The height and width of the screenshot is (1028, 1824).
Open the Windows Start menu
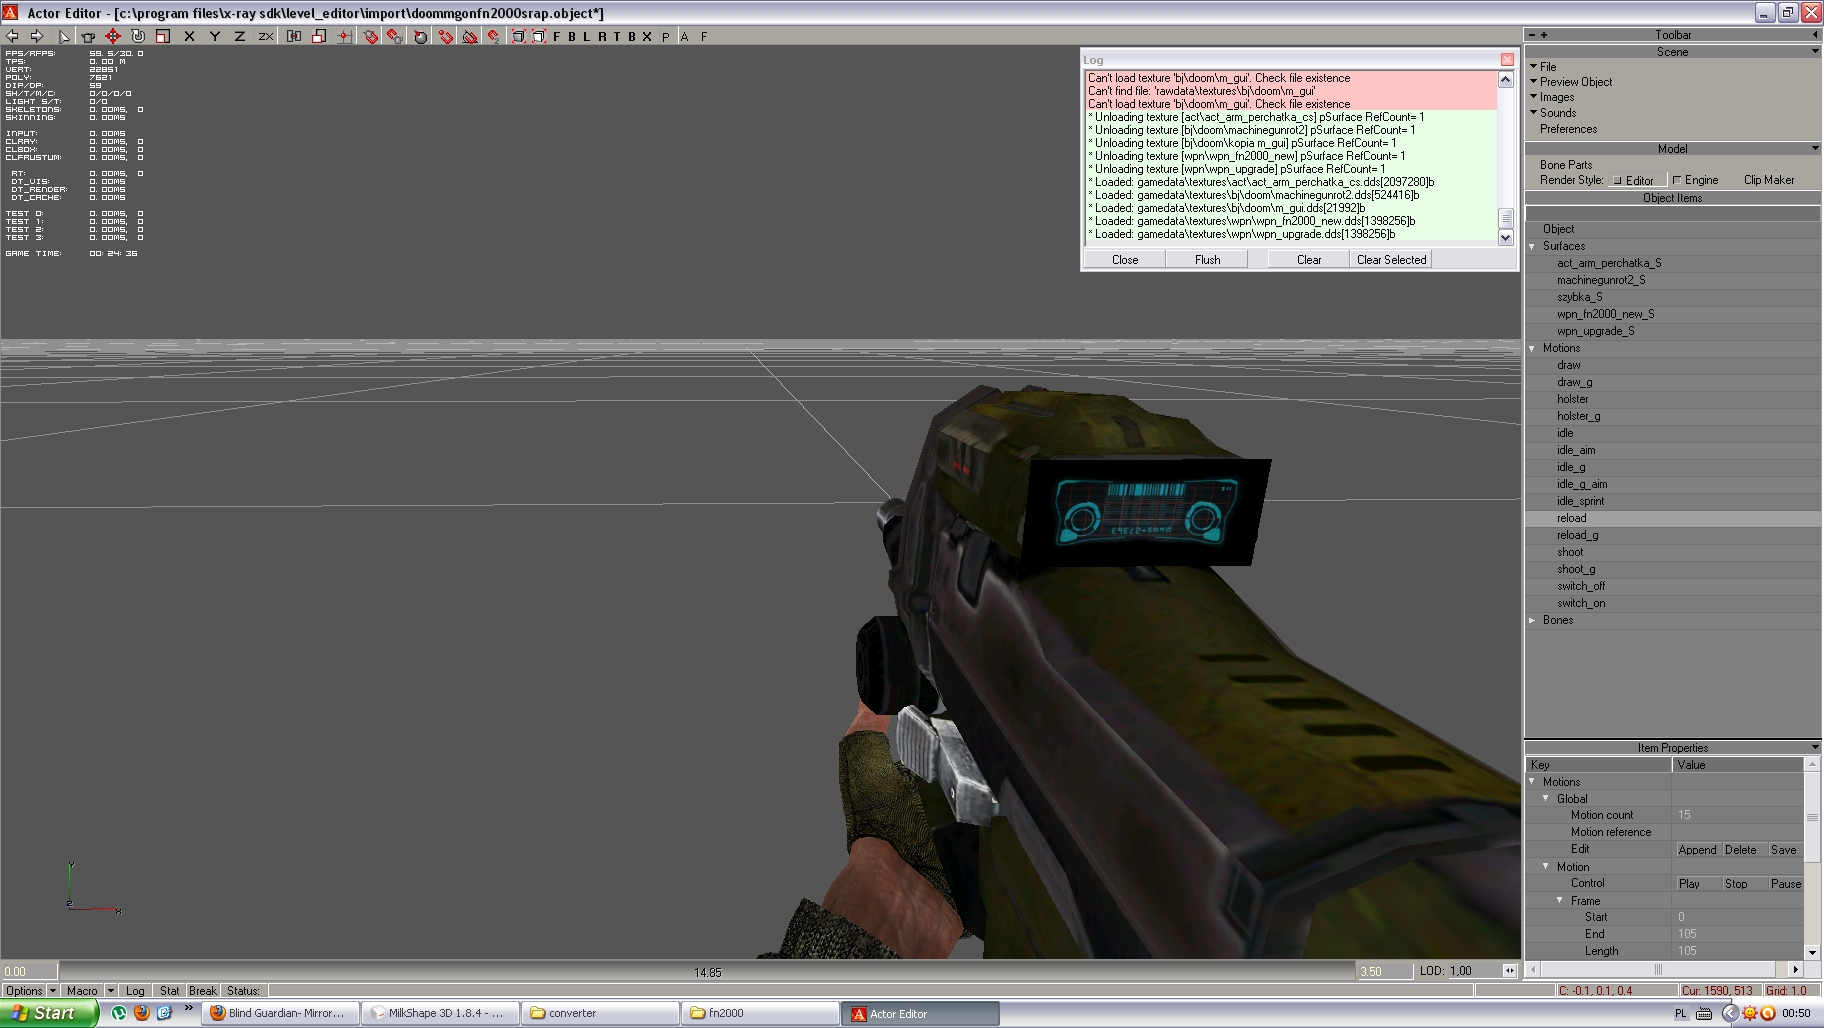(49, 1013)
